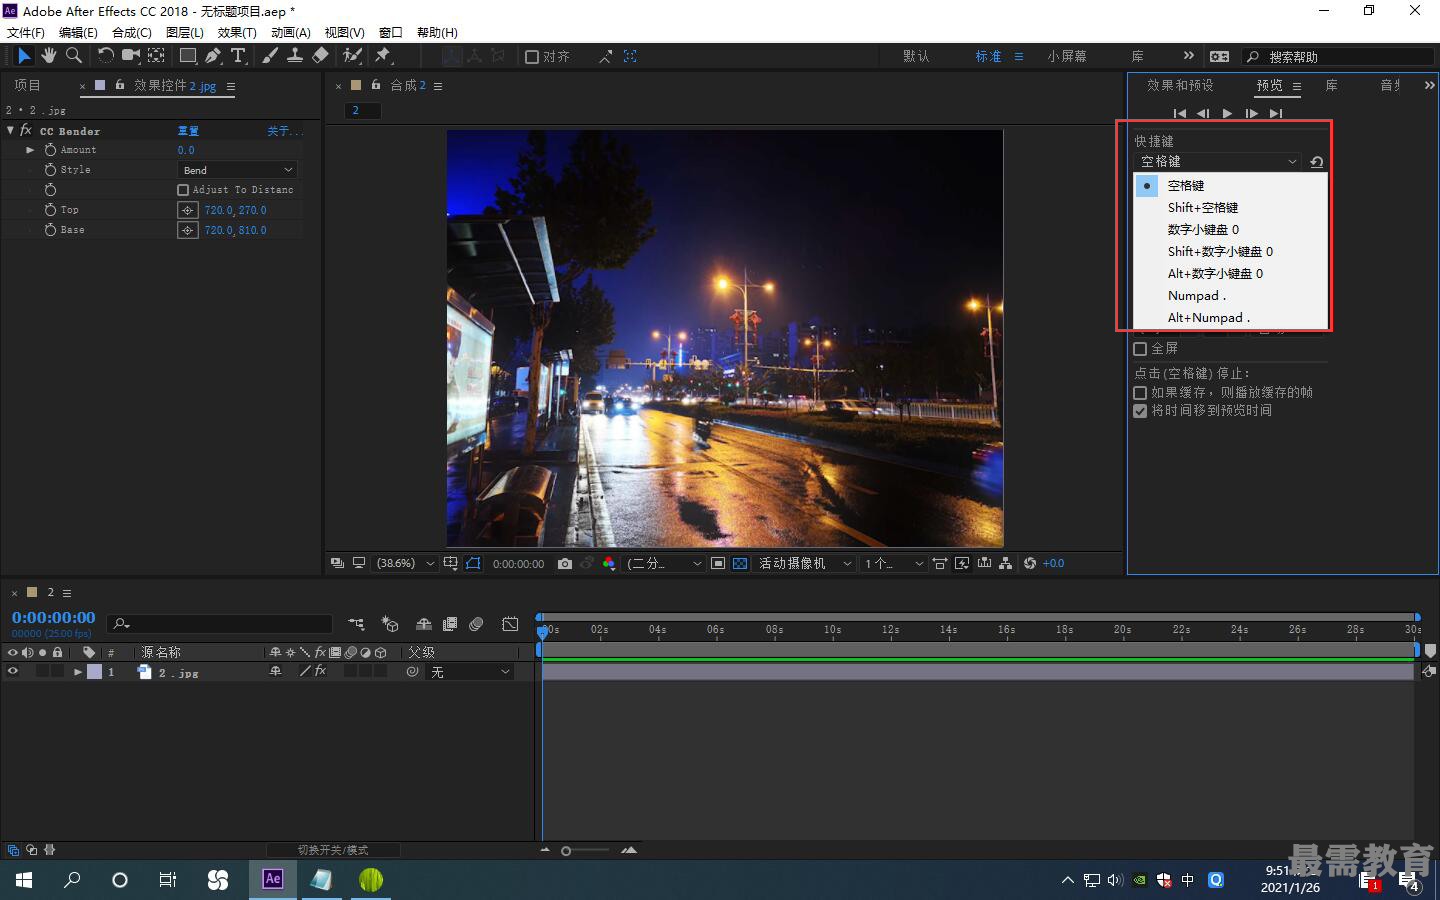Open the 活动摄像机 view dropdown

point(805,564)
